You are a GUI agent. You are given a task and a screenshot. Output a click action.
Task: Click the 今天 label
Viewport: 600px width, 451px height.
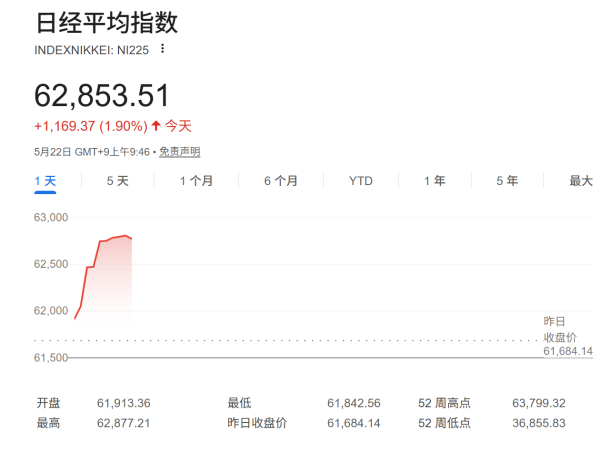pyautogui.click(x=178, y=126)
